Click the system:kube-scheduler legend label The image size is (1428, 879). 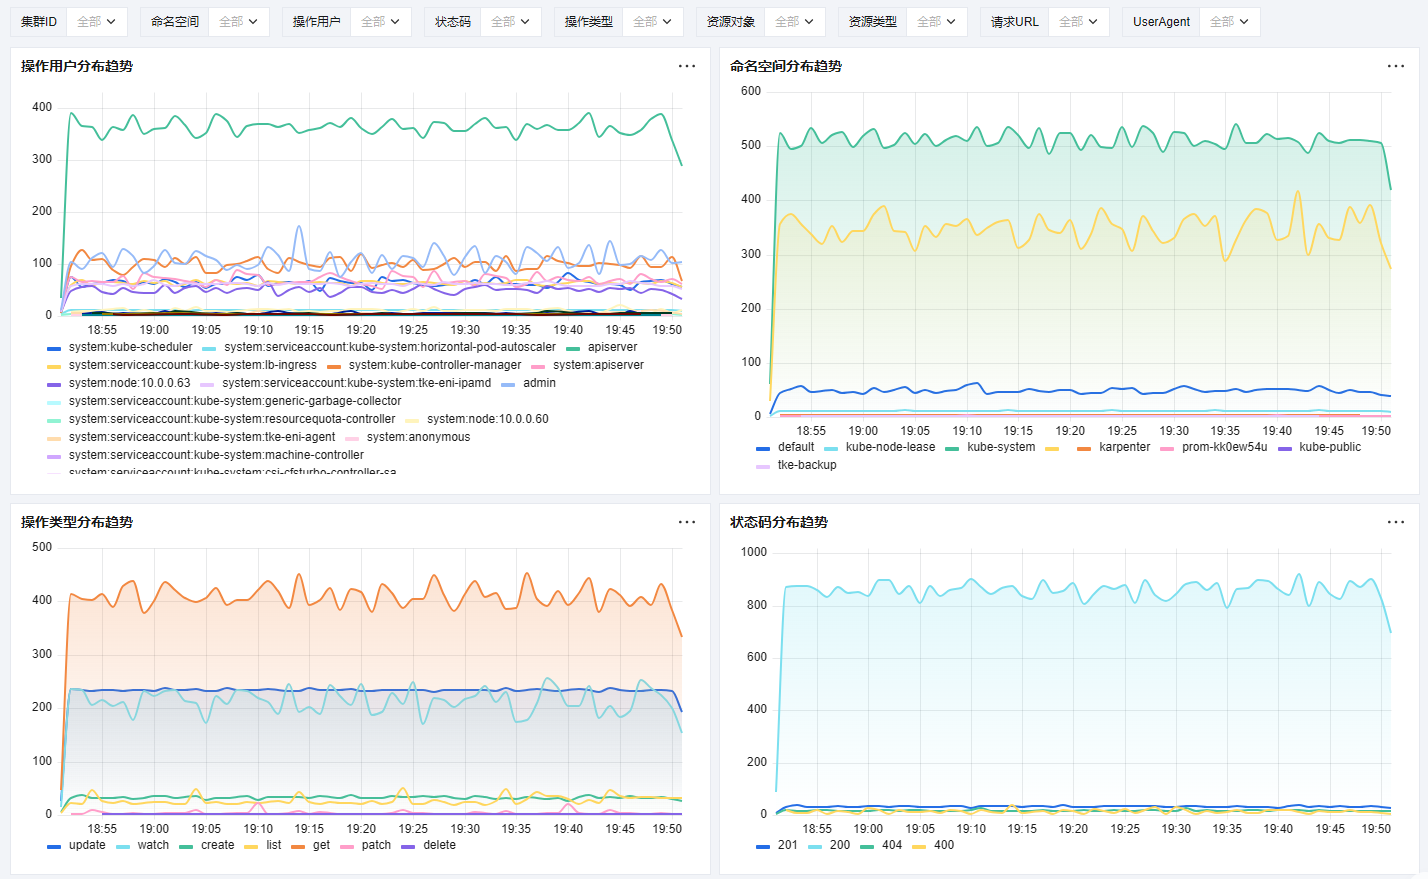130,347
